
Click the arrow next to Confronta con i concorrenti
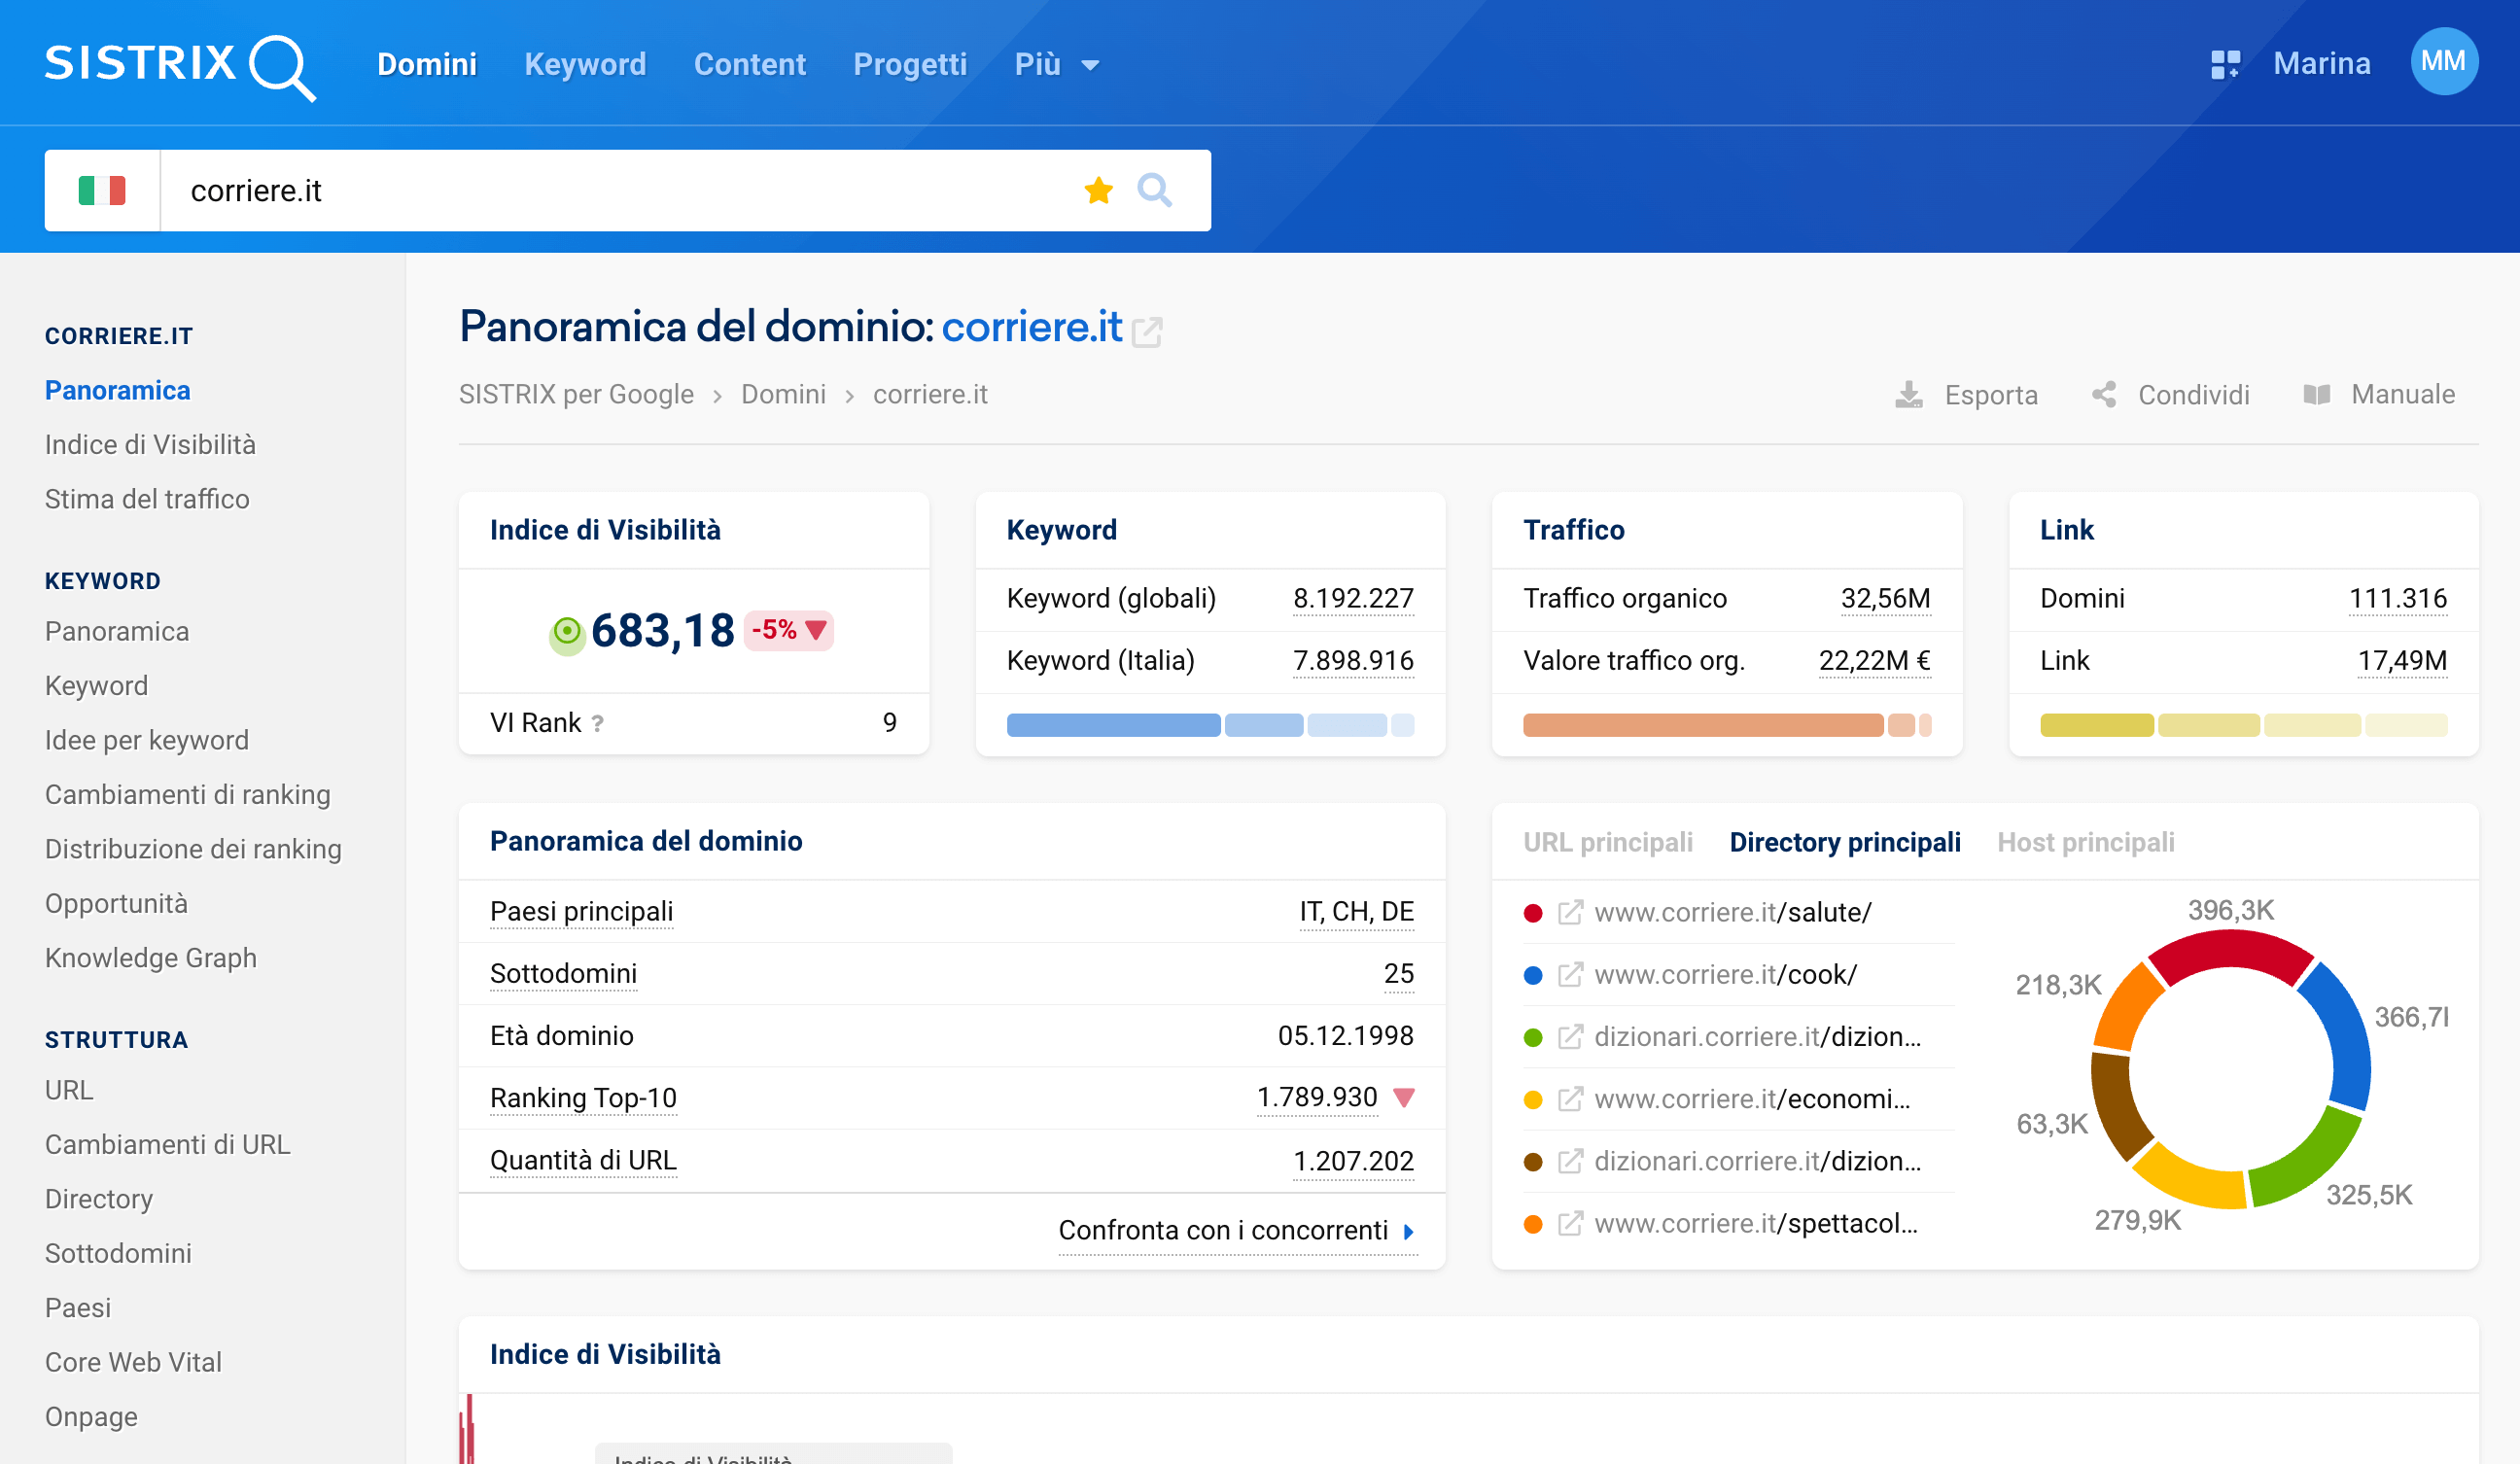click(1408, 1231)
